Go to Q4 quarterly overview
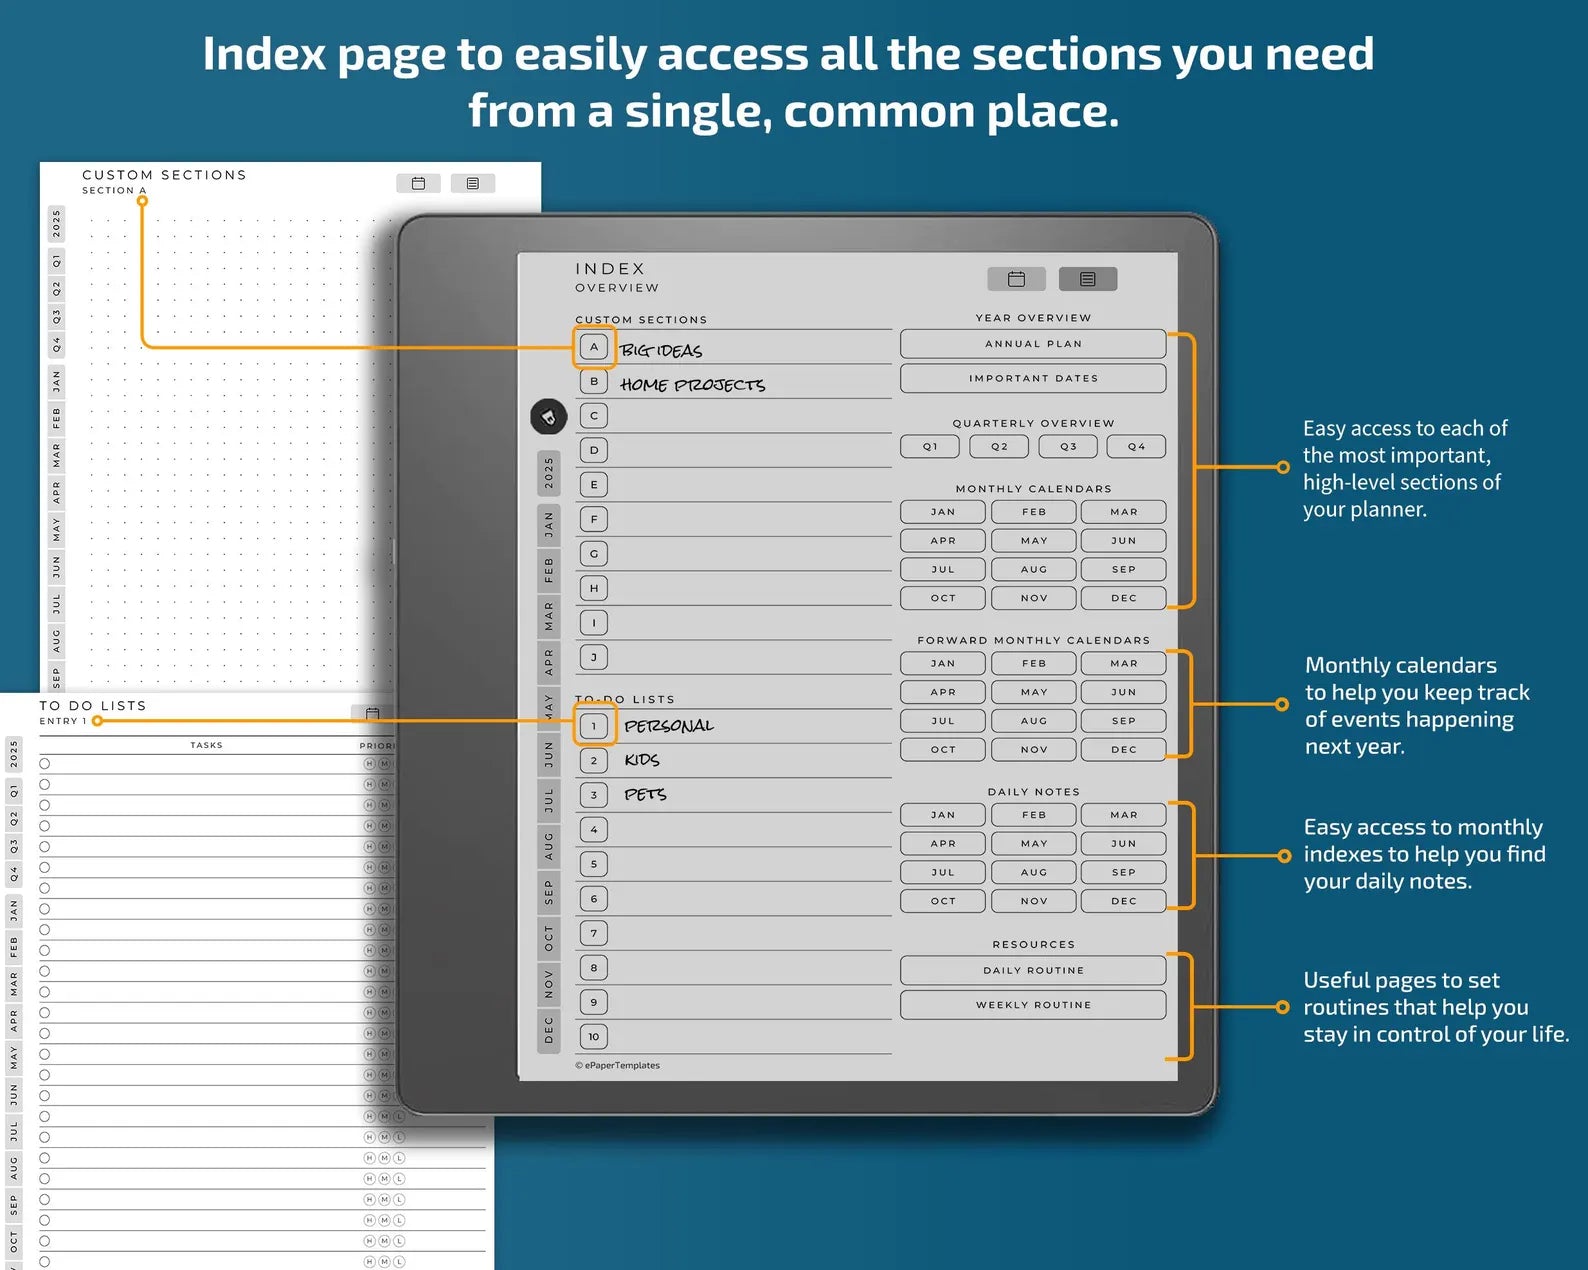 tap(1137, 447)
